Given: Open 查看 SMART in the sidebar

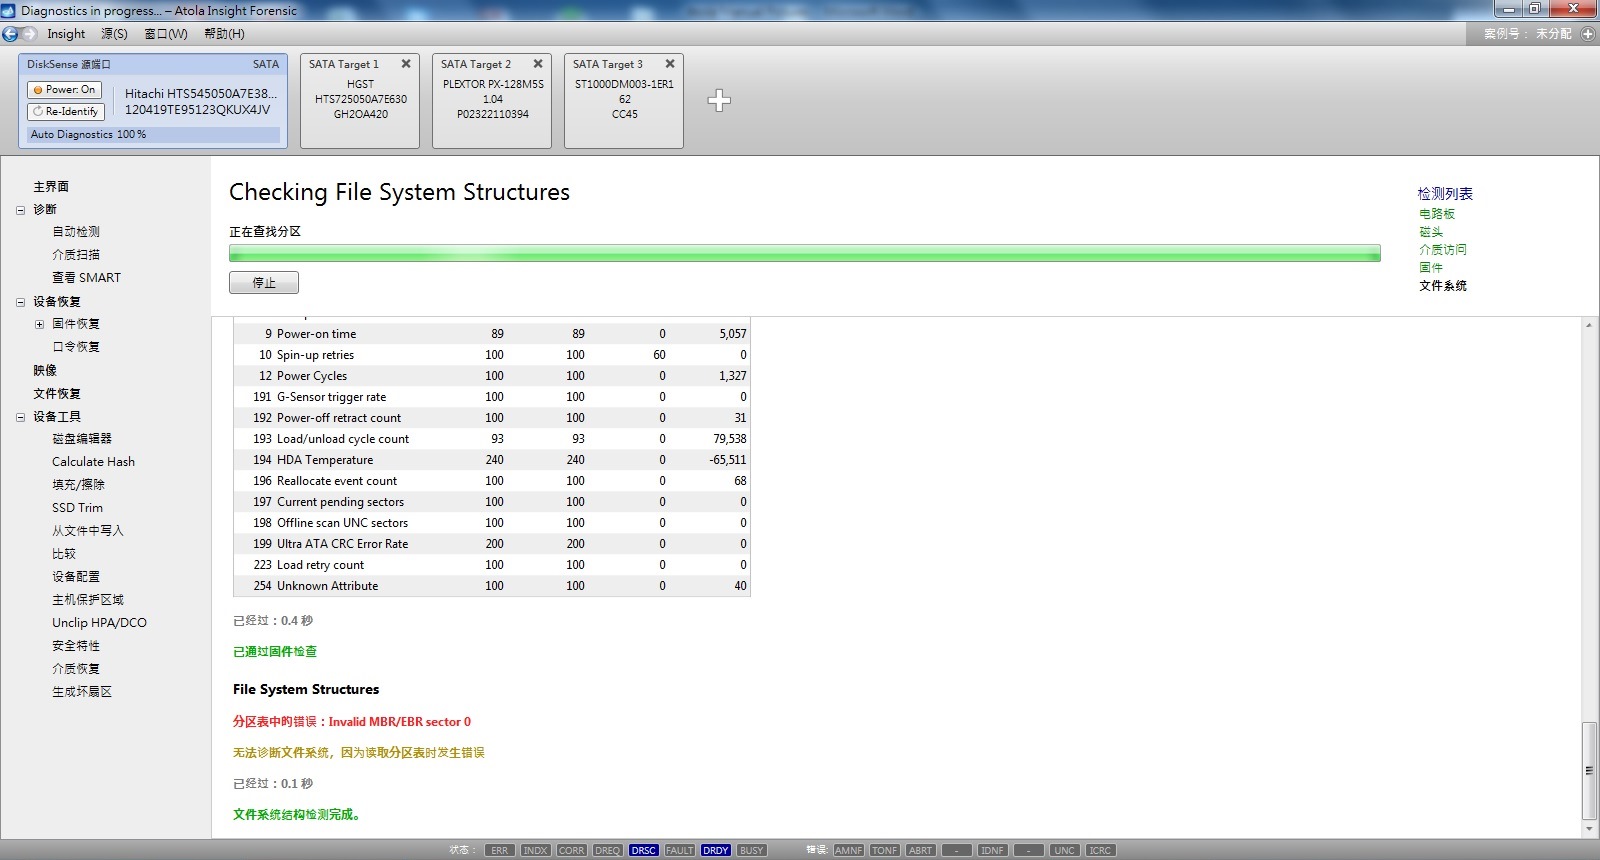Looking at the screenshot, I should coord(86,278).
